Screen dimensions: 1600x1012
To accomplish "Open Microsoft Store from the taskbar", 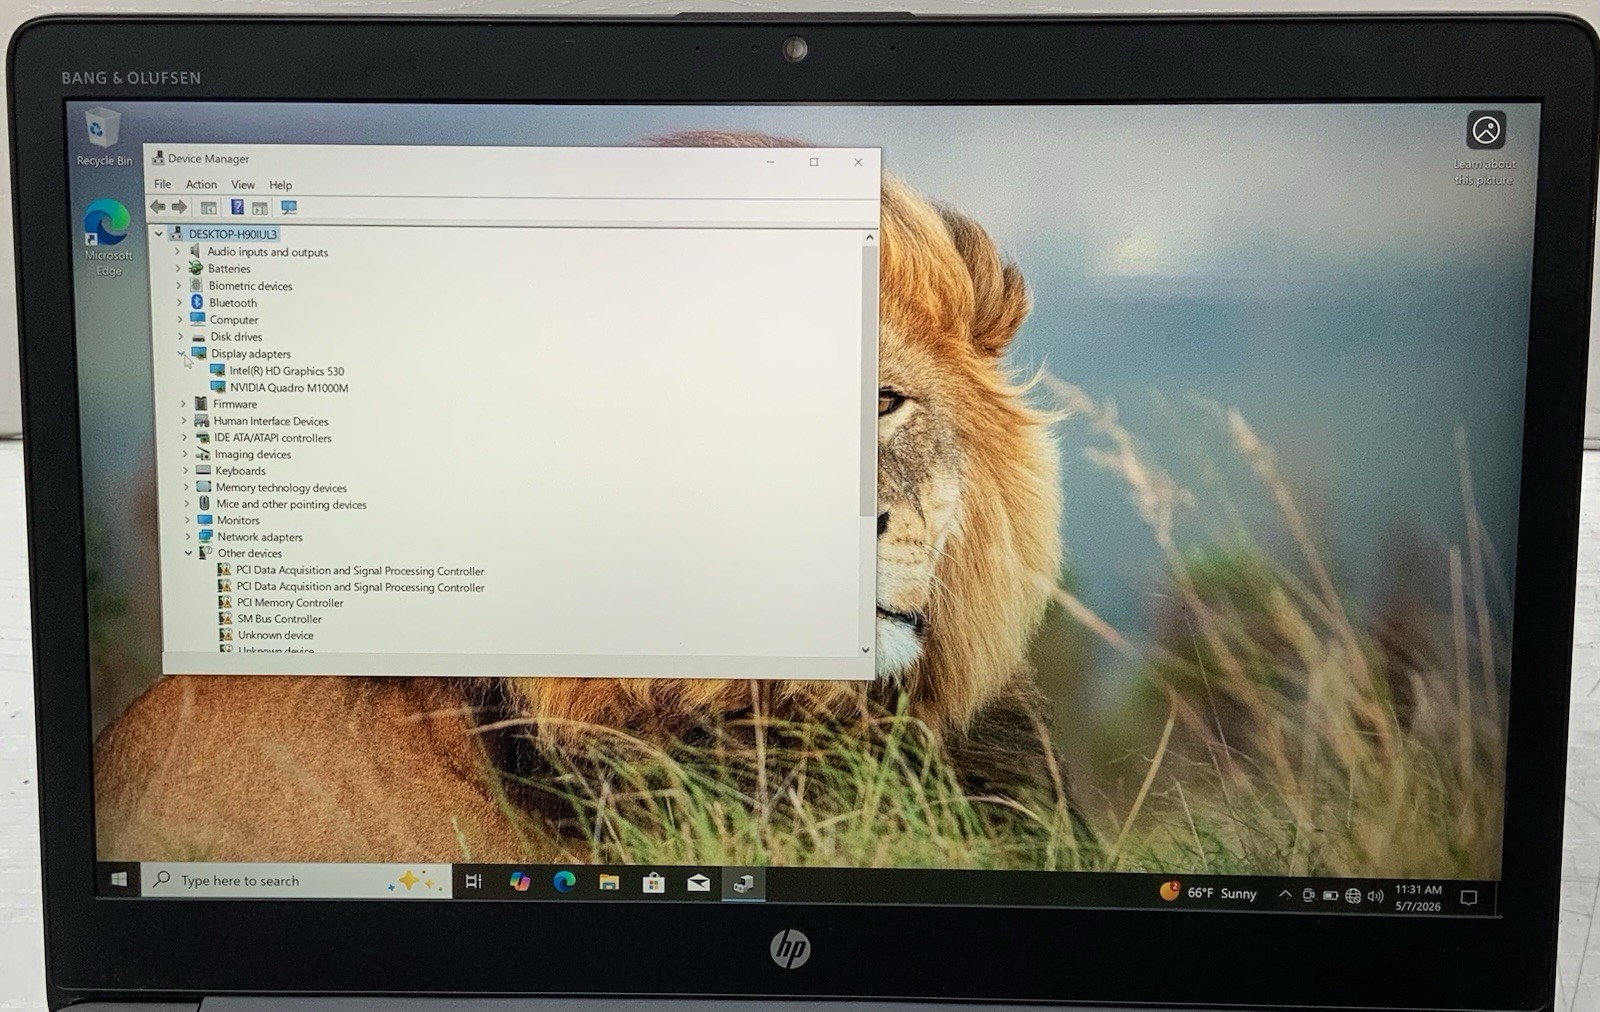I will click(654, 883).
